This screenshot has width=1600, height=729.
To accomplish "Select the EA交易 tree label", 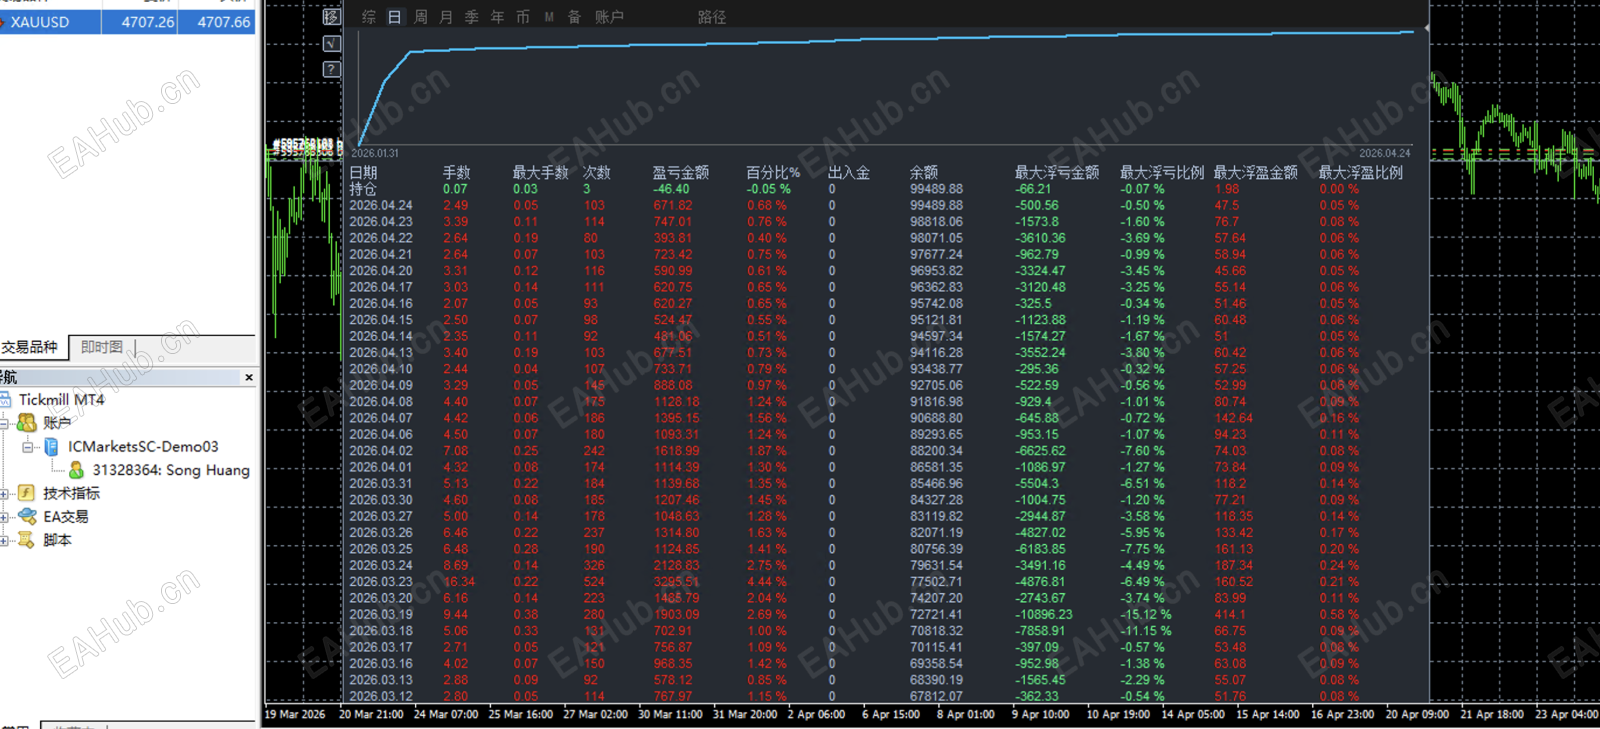I will (66, 517).
